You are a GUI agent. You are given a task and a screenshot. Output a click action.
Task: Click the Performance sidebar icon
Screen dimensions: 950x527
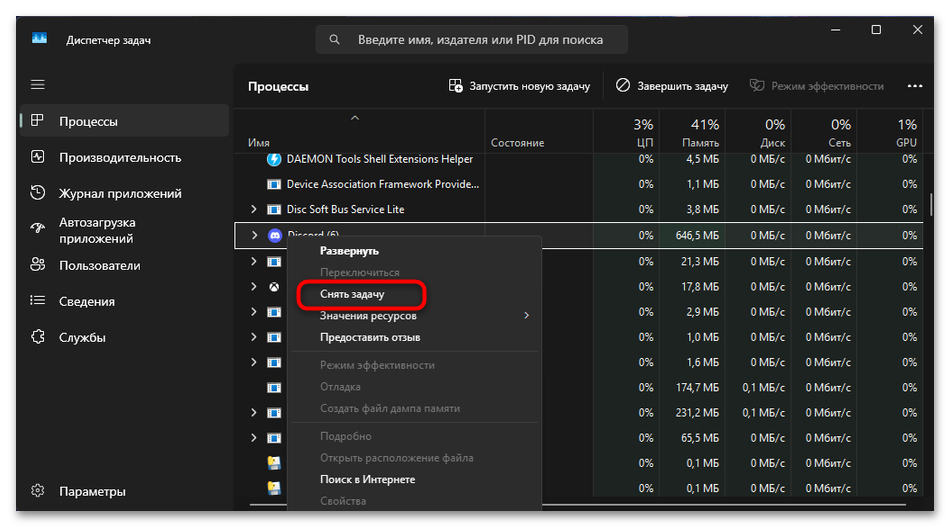click(x=38, y=157)
